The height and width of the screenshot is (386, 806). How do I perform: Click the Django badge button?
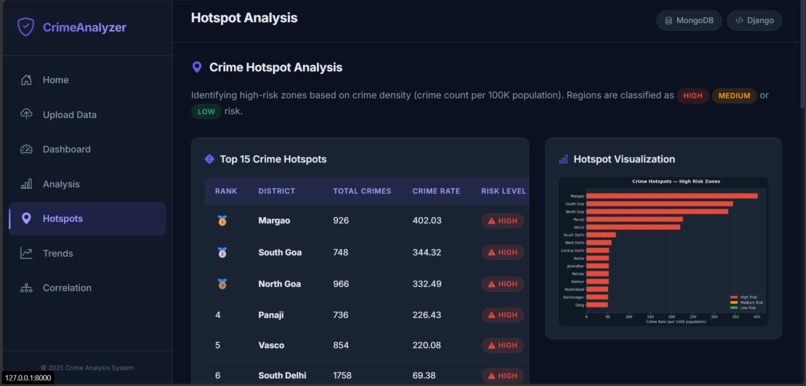click(x=755, y=21)
